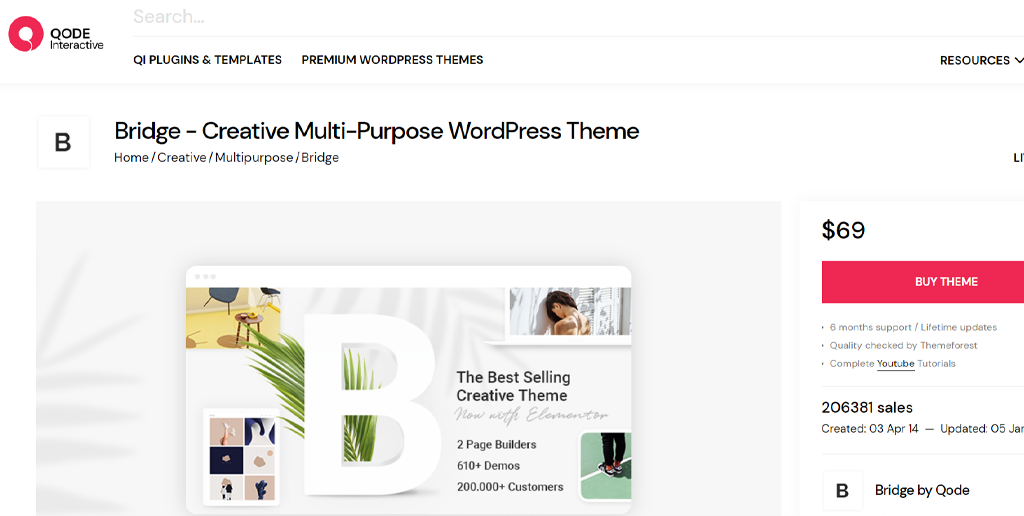Viewport: 1024px width, 516px height.
Task: Click the Buy Theme button
Action: coord(923,282)
